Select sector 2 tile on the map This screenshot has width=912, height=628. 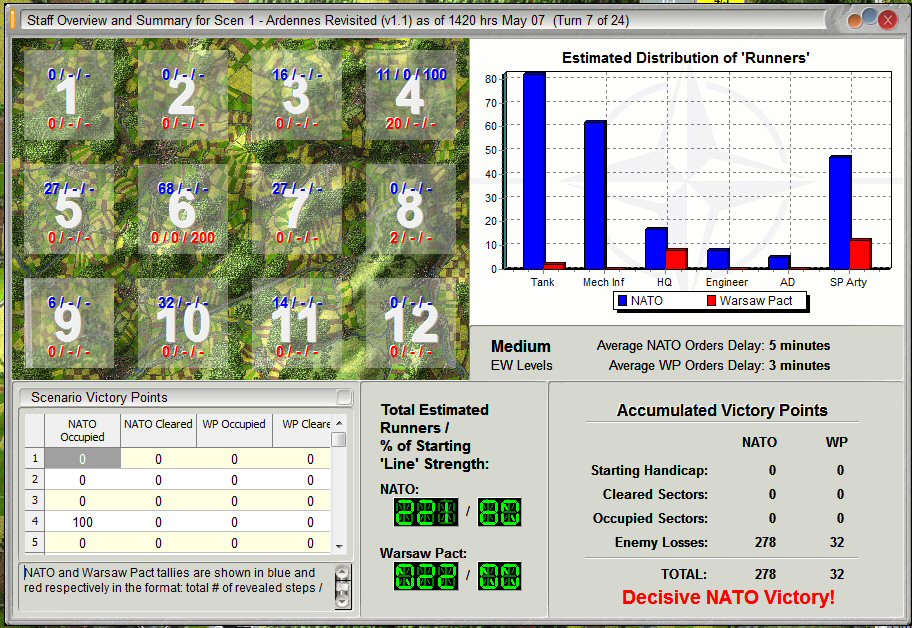pos(182,95)
